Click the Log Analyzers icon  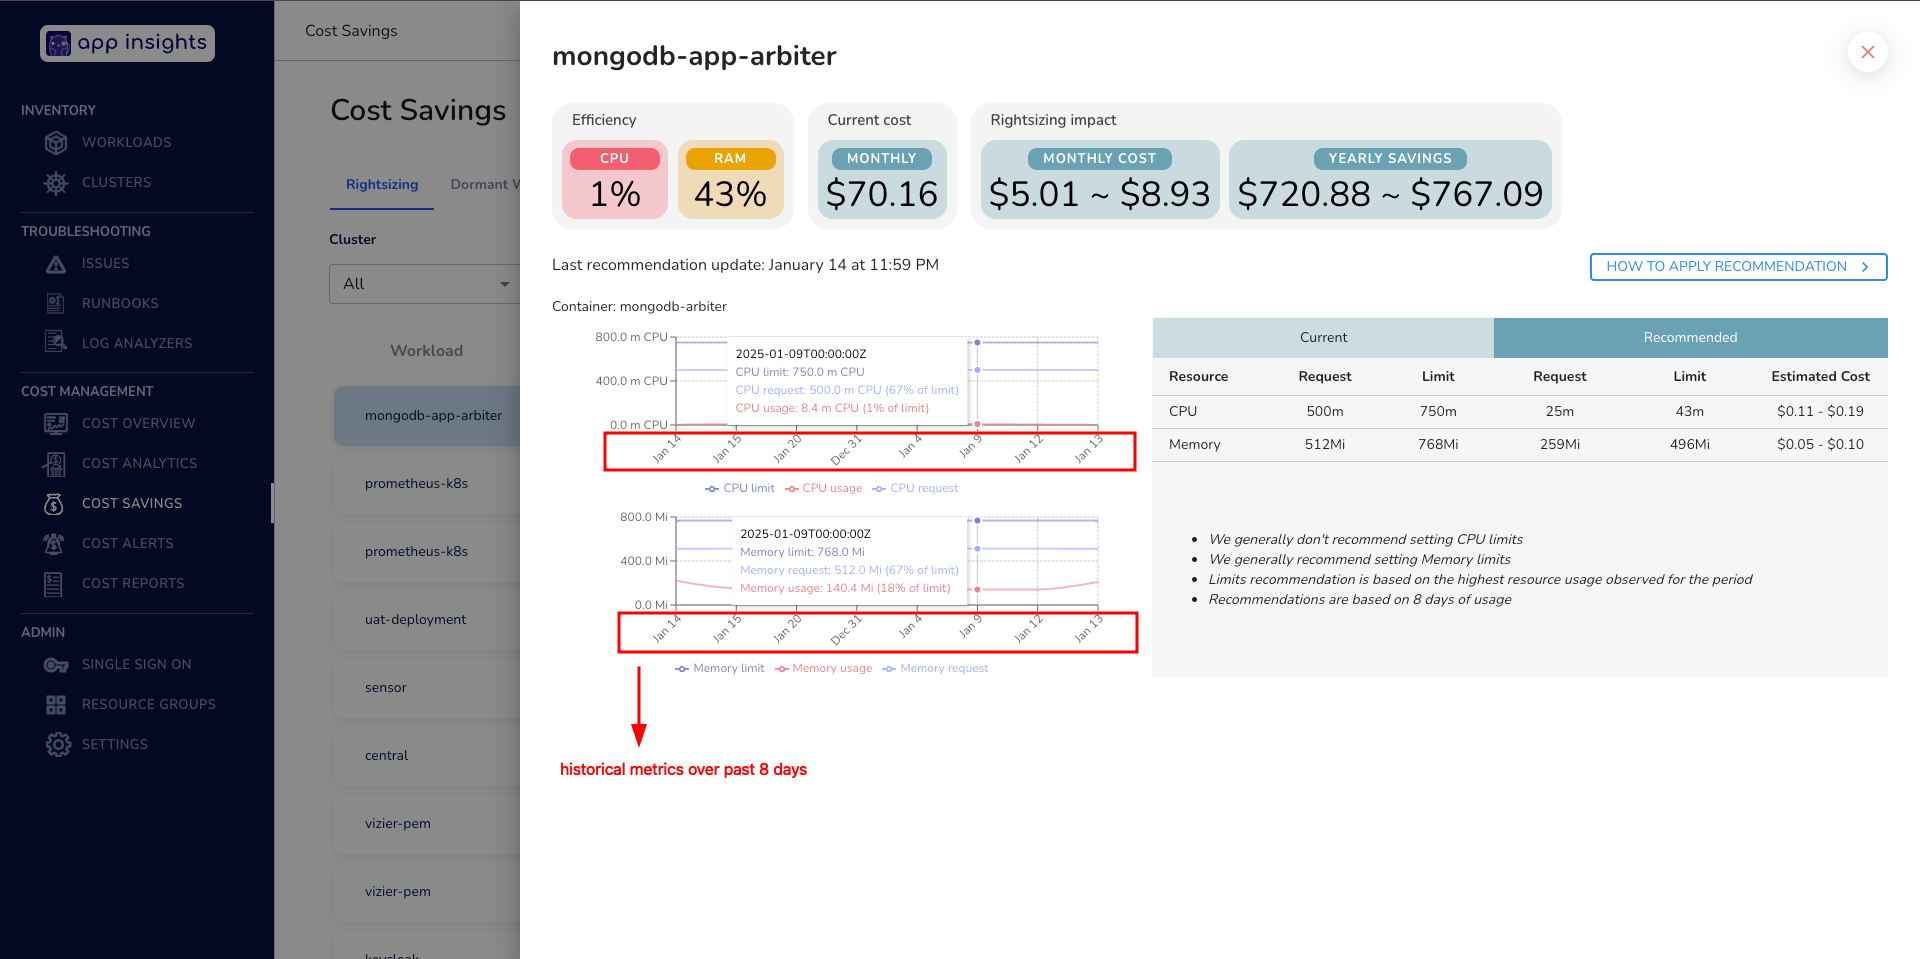(56, 343)
